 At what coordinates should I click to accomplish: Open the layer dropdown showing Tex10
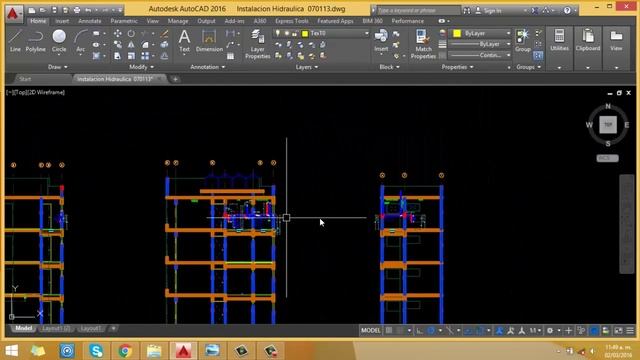322,33
